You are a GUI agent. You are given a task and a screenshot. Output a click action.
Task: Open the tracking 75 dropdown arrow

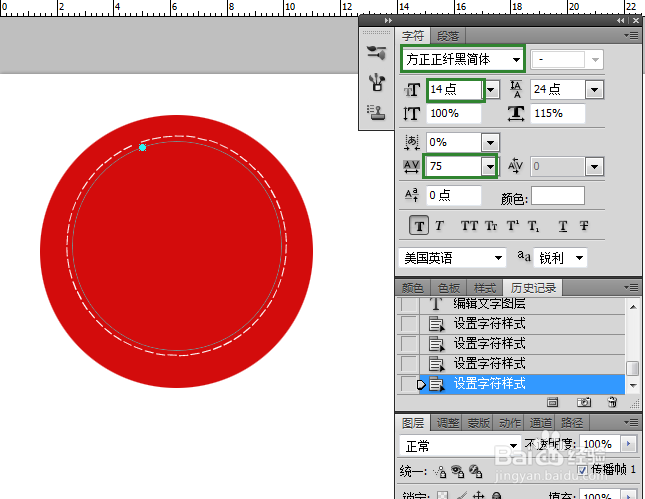tap(490, 166)
